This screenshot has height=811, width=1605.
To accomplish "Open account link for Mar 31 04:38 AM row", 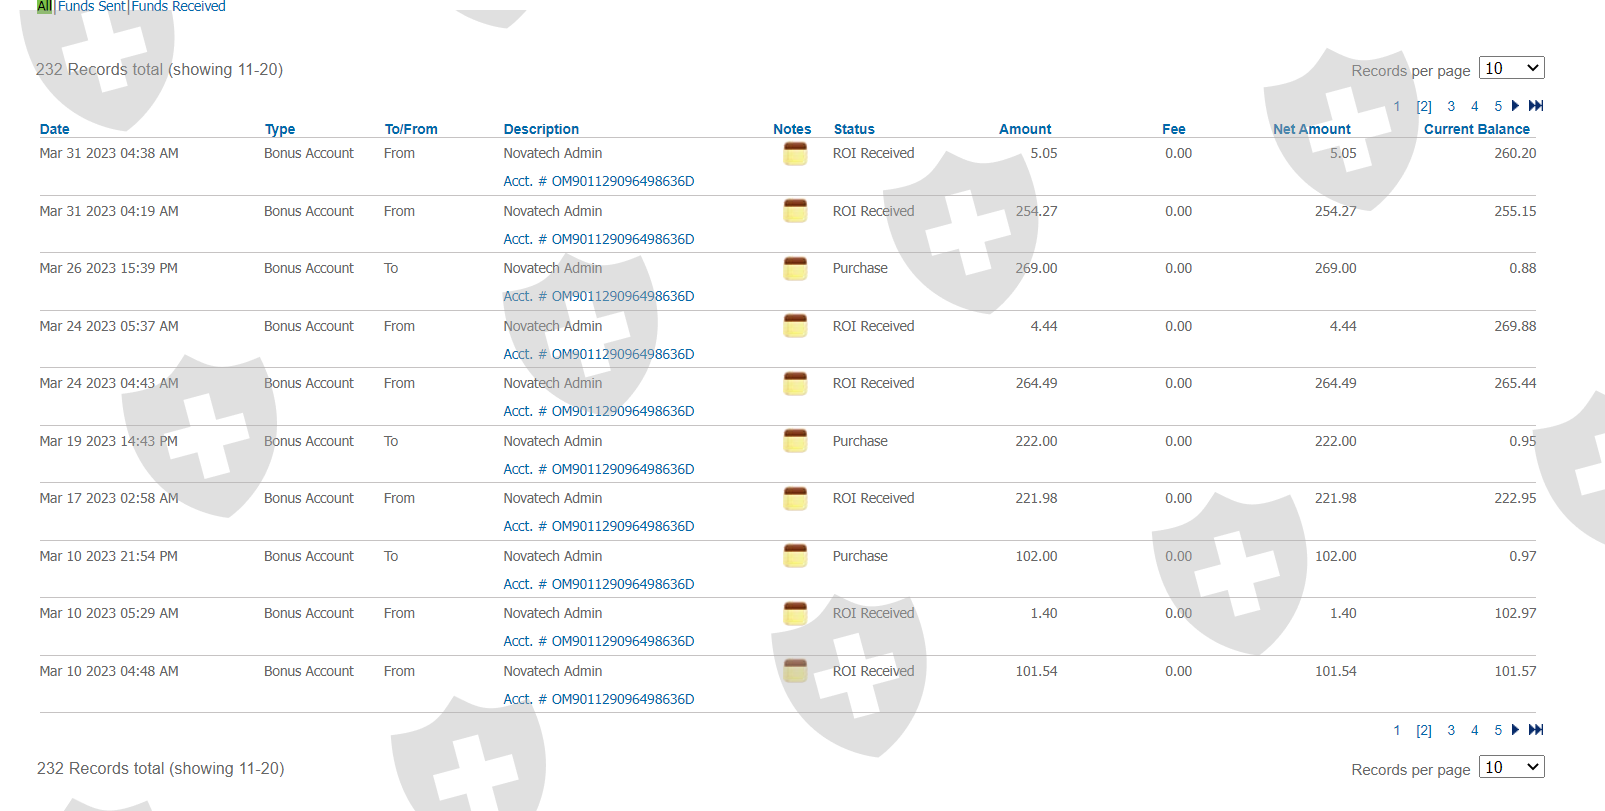I will (x=599, y=181).
